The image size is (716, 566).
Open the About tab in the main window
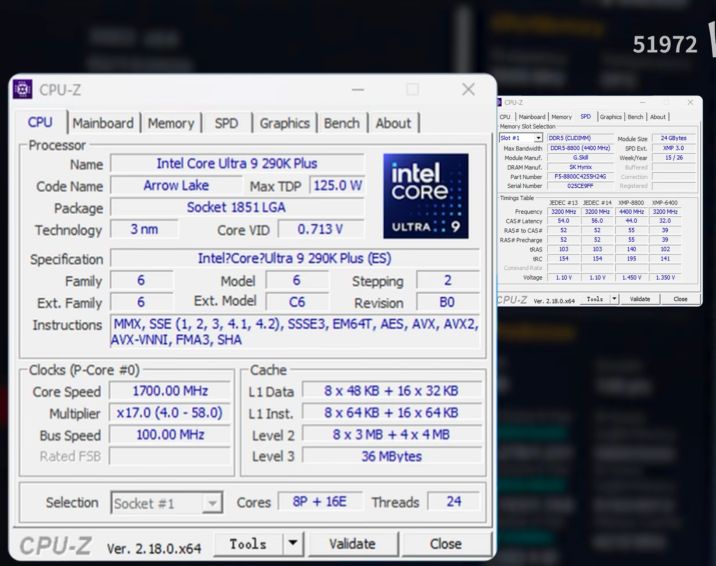coord(393,123)
